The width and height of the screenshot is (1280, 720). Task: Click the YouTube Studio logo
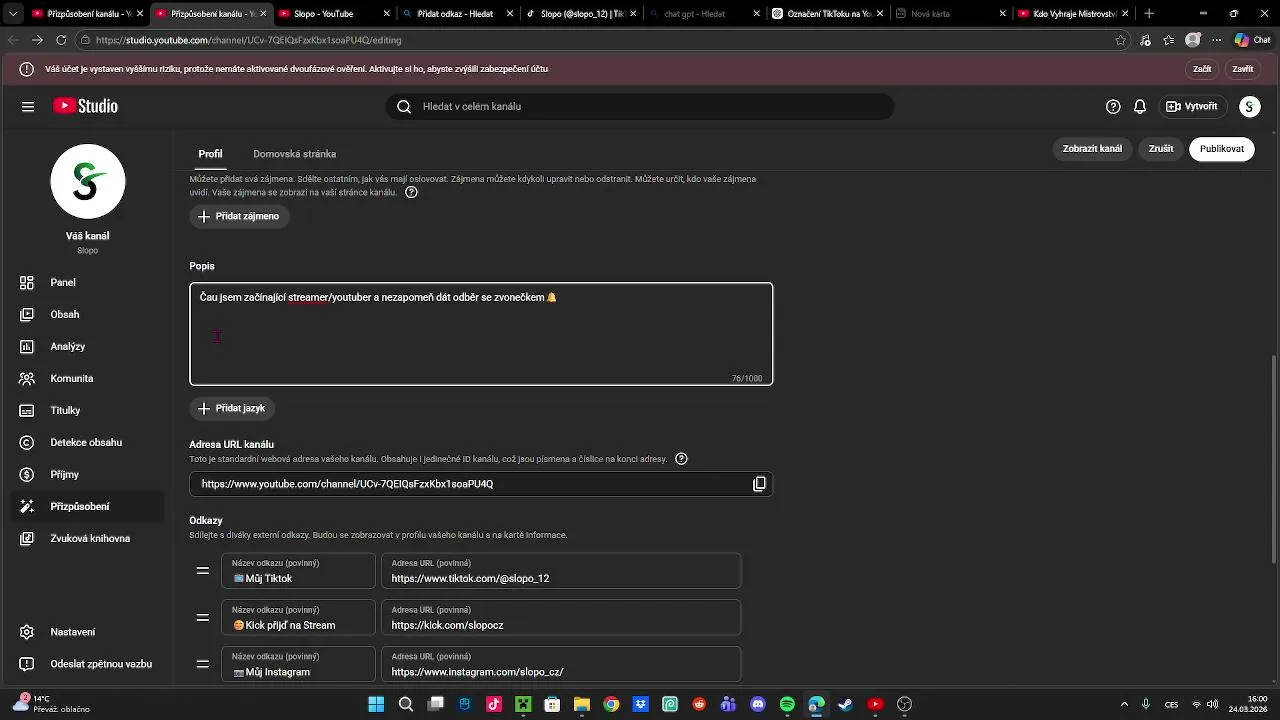(x=86, y=107)
